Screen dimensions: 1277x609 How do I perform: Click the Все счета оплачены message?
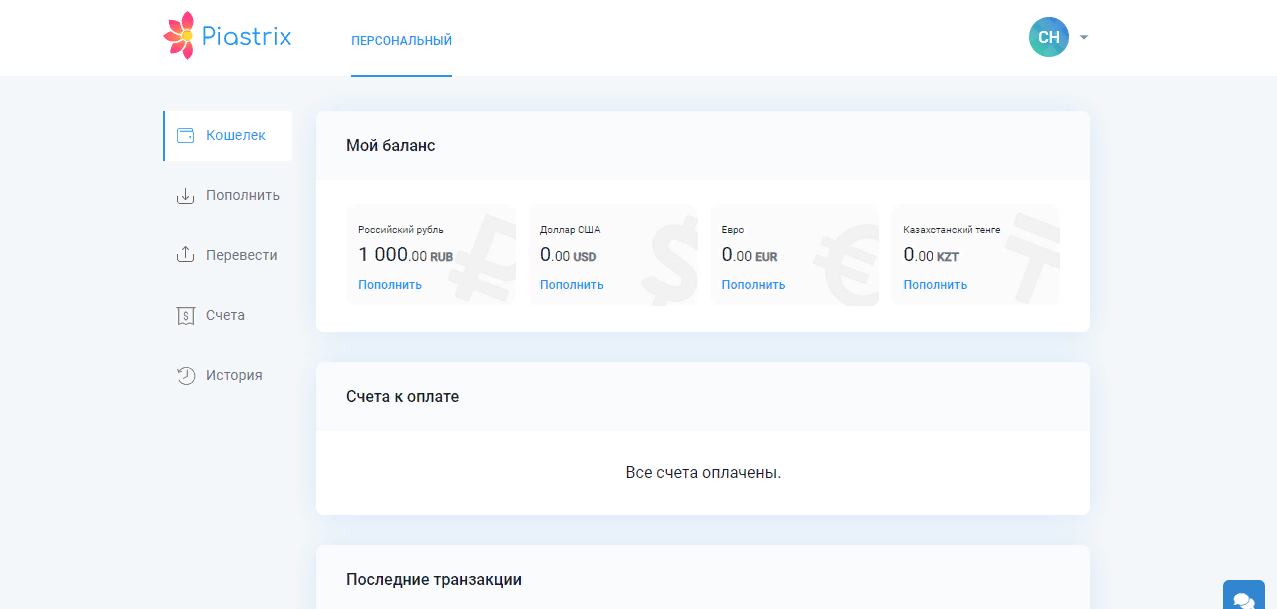click(x=703, y=472)
